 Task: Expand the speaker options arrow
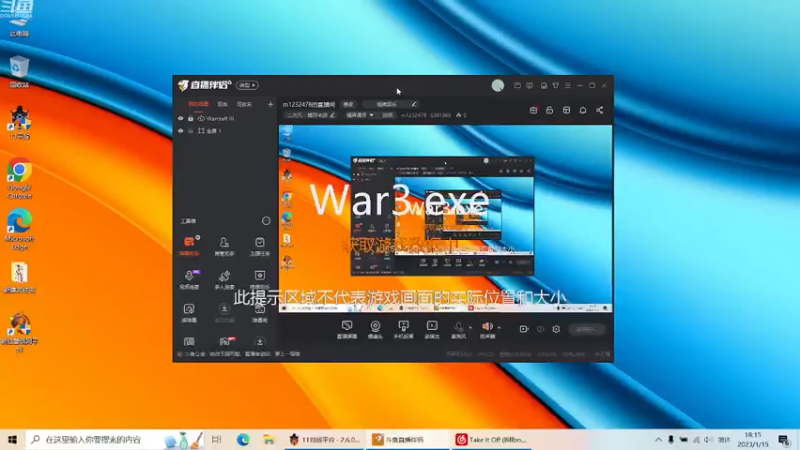tap(499, 328)
